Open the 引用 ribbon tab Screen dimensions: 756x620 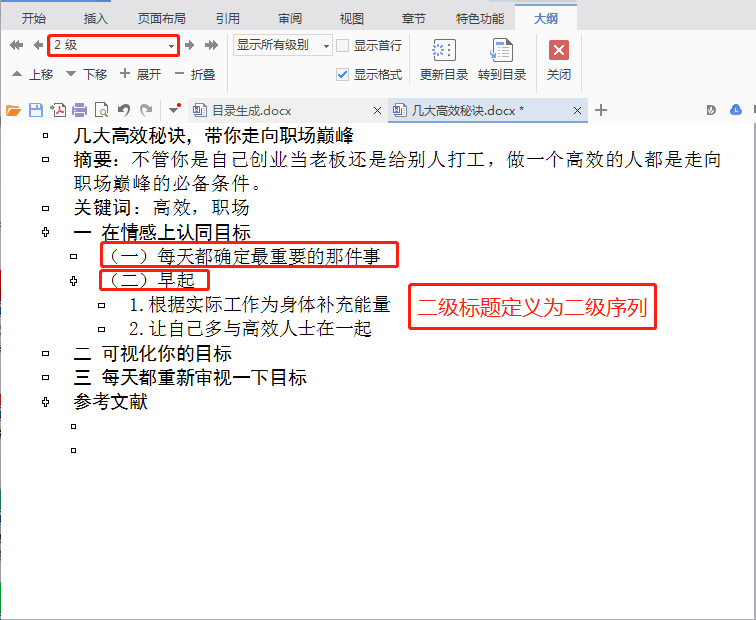(x=228, y=19)
